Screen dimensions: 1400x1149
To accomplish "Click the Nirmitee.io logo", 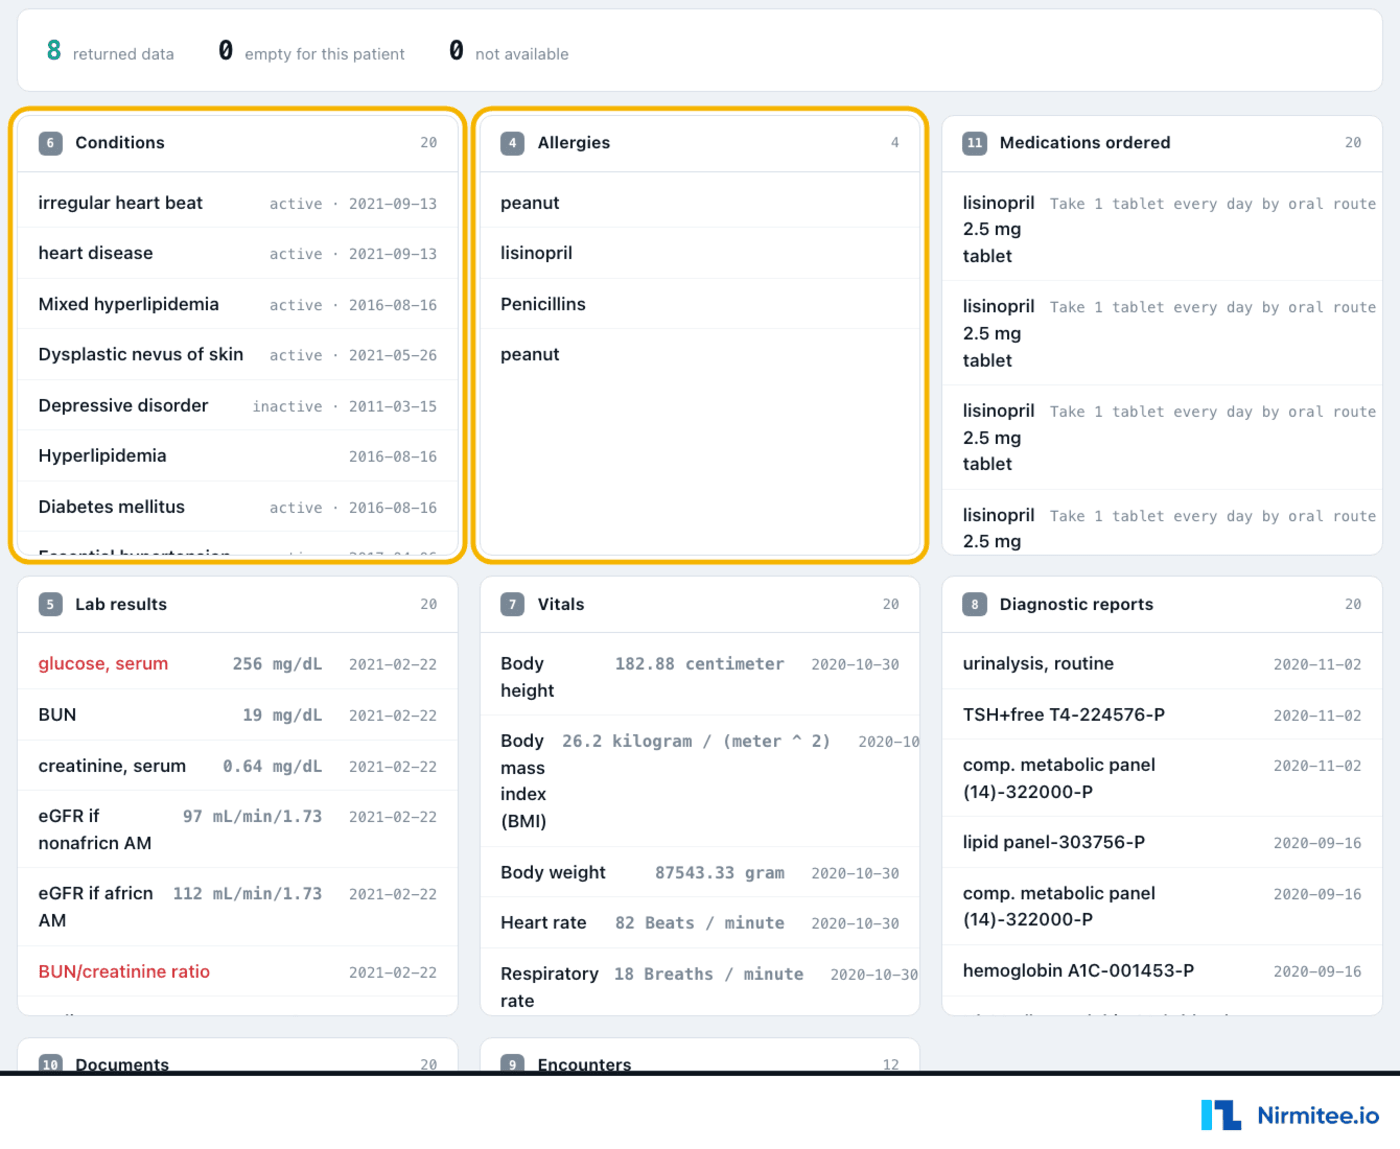I will click(x=1290, y=1115).
